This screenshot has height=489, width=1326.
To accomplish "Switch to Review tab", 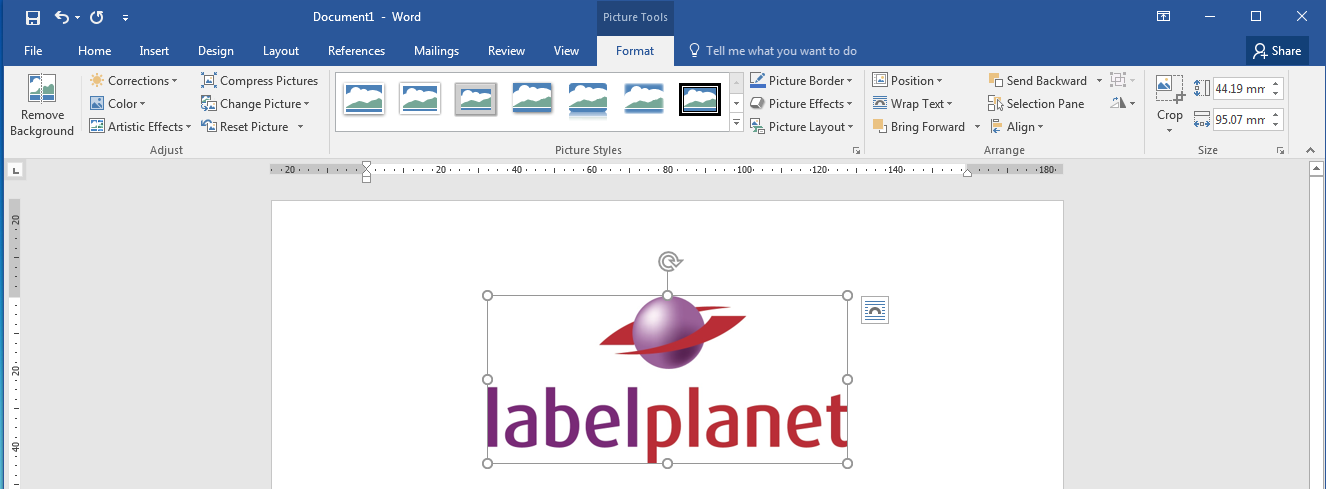I will coord(506,51).
